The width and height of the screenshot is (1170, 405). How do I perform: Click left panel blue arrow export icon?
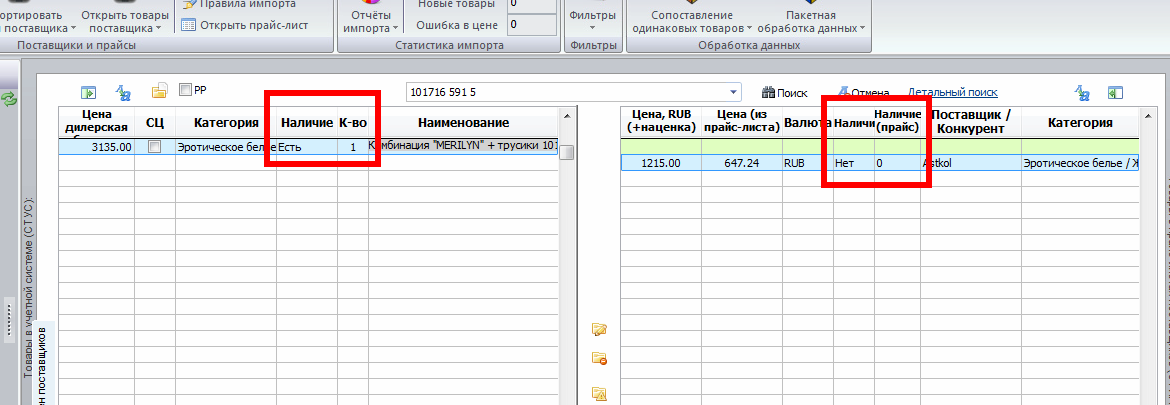click(x=89, y=92)
